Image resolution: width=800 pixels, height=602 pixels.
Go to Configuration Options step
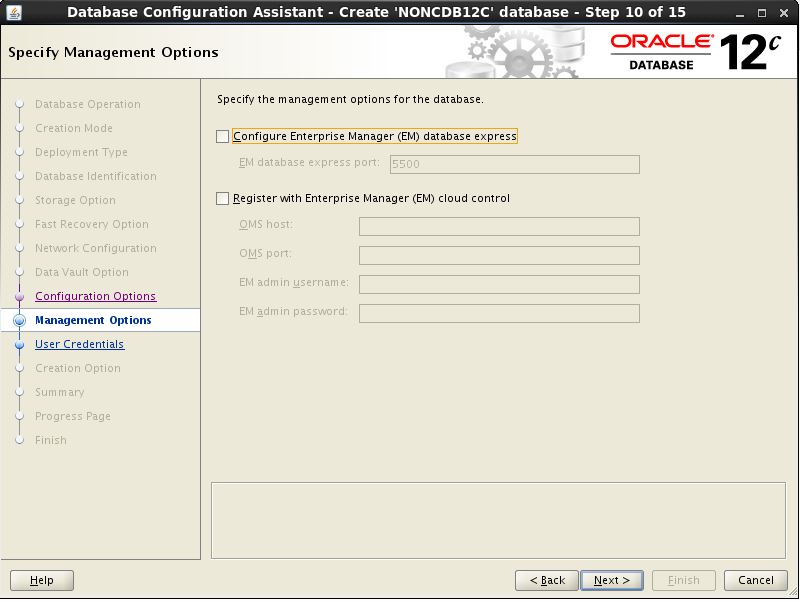[x=95, y=296]
